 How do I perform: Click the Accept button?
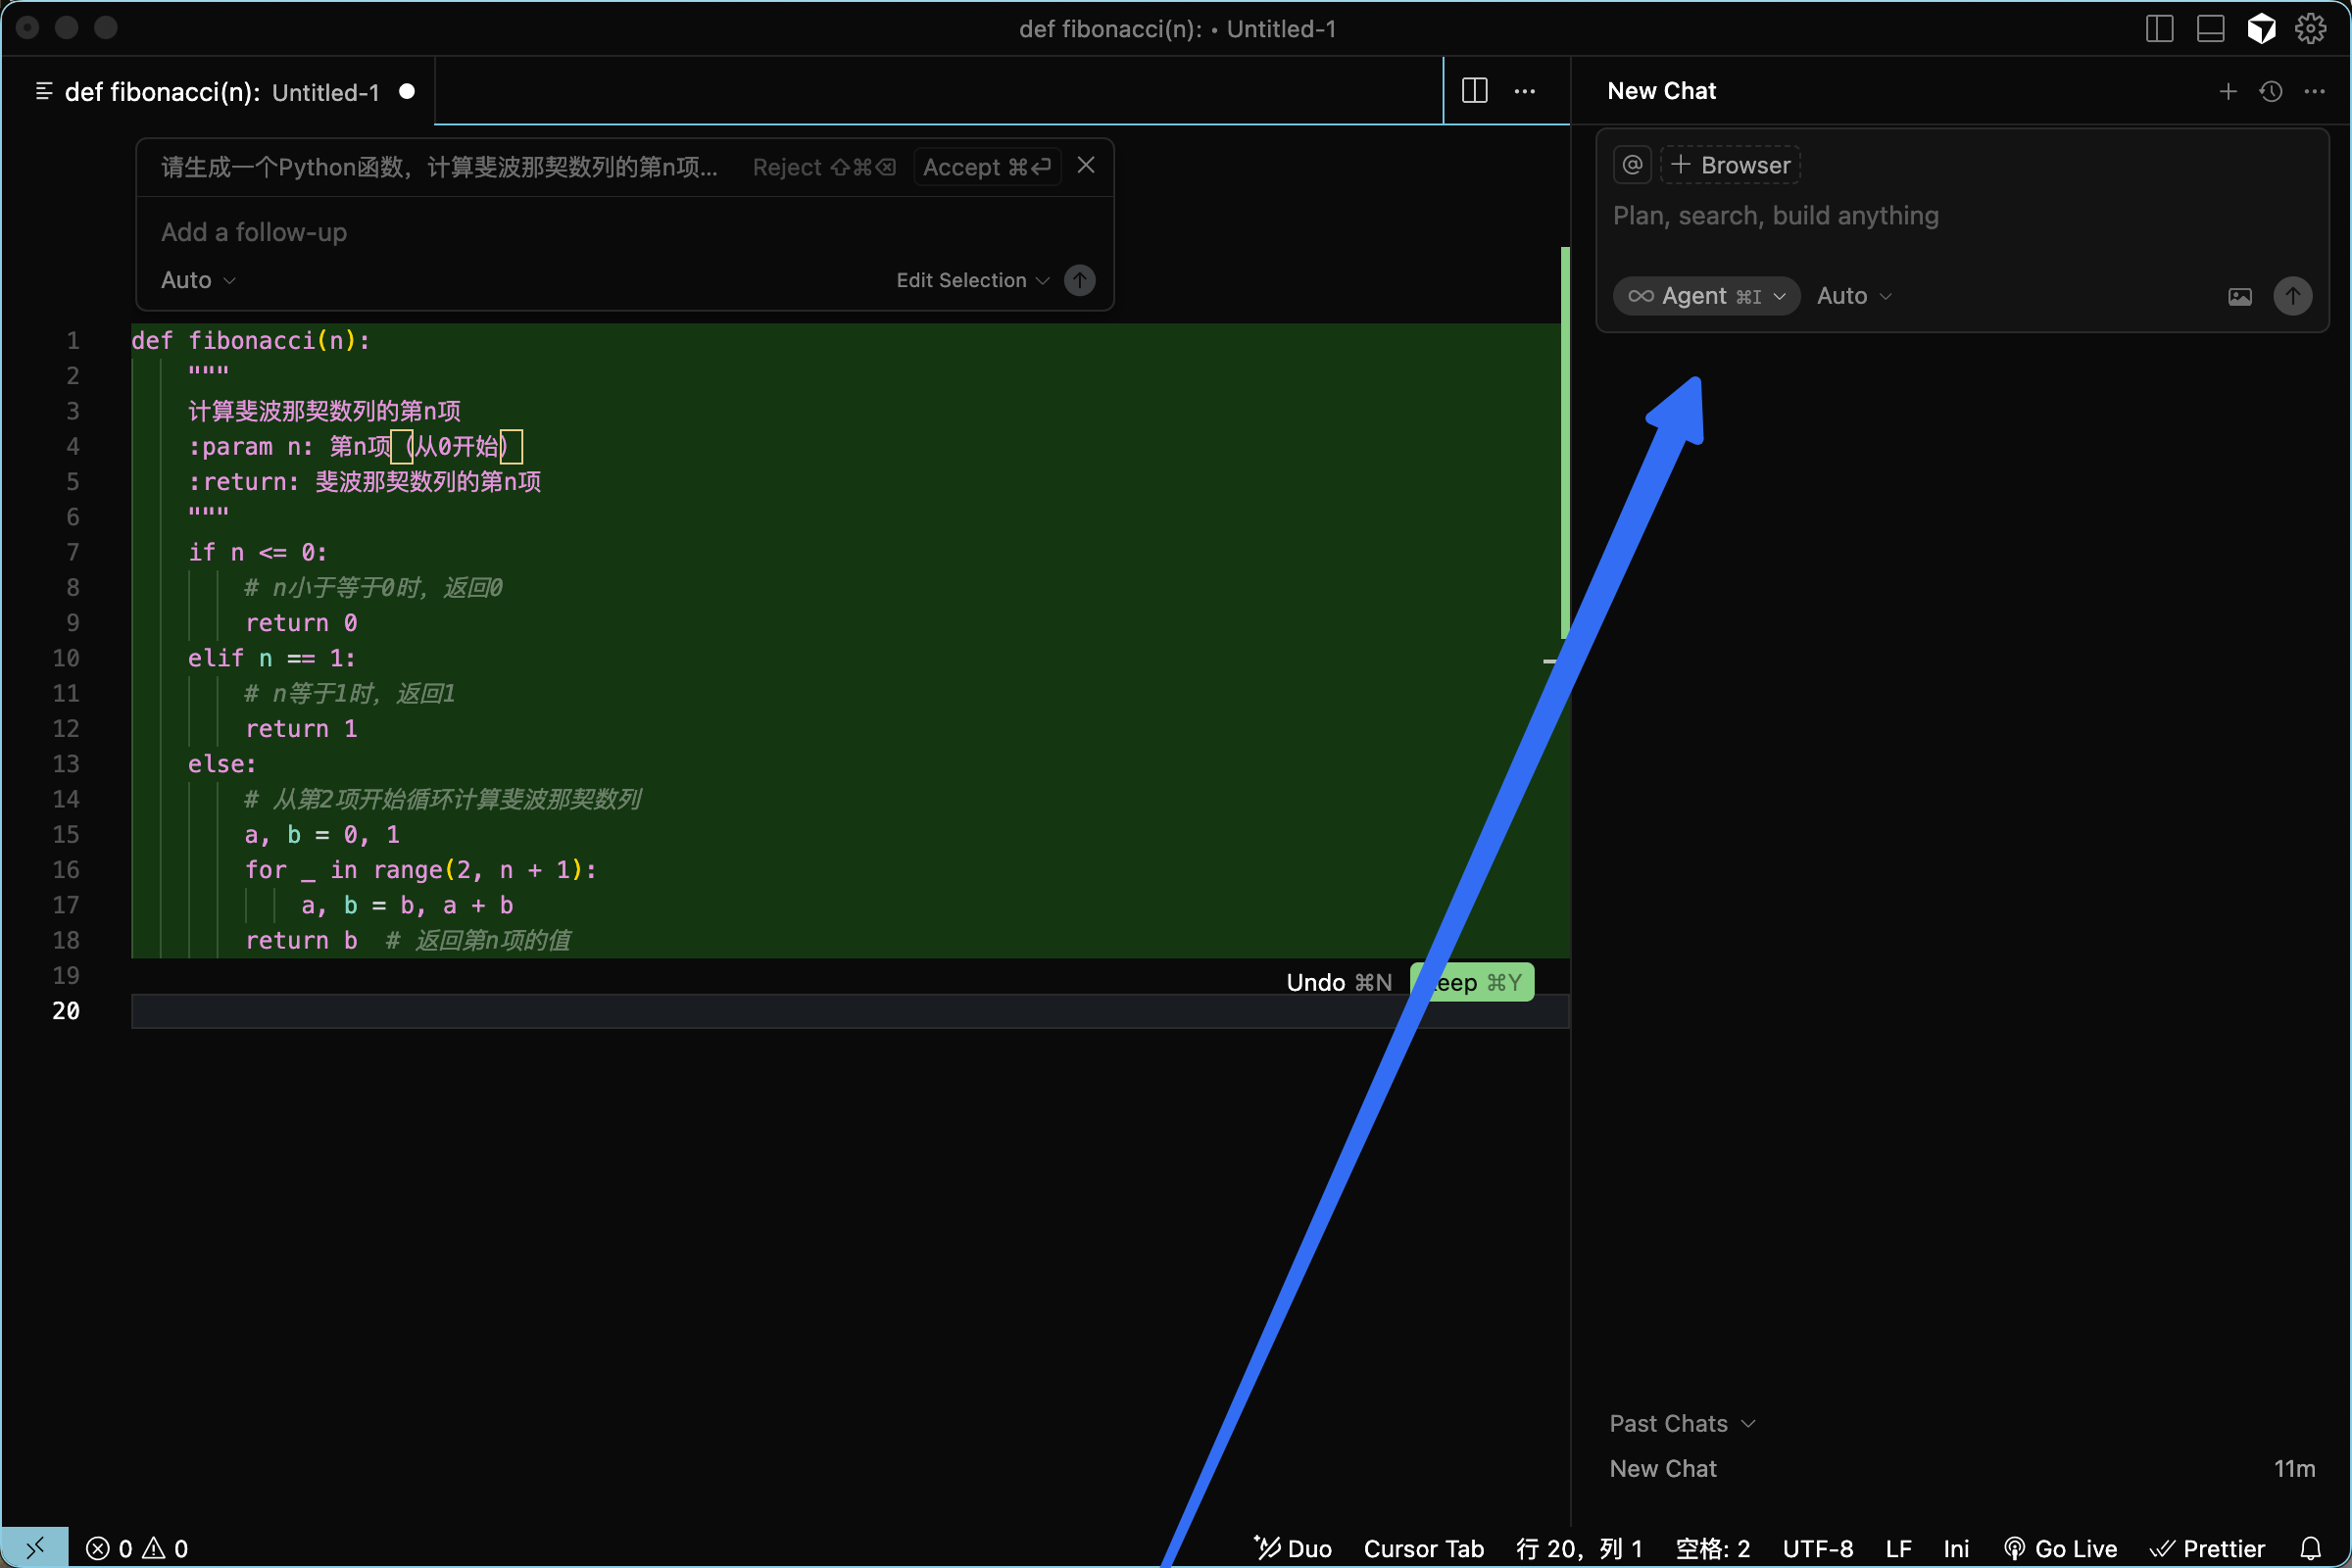coord(986,167)
